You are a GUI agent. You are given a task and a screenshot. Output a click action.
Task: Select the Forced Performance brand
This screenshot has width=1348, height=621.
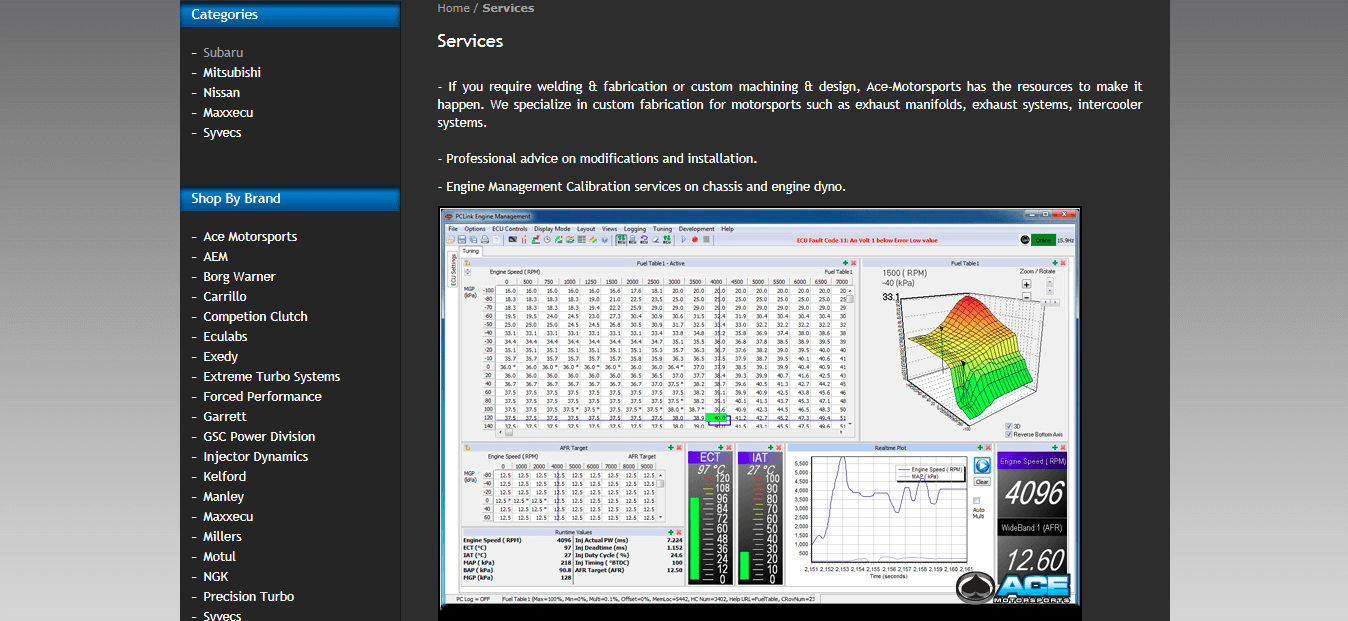click(262, 396)
